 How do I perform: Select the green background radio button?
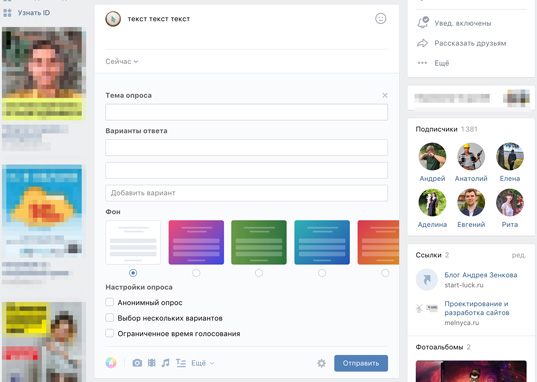click(x=259, y=273)
